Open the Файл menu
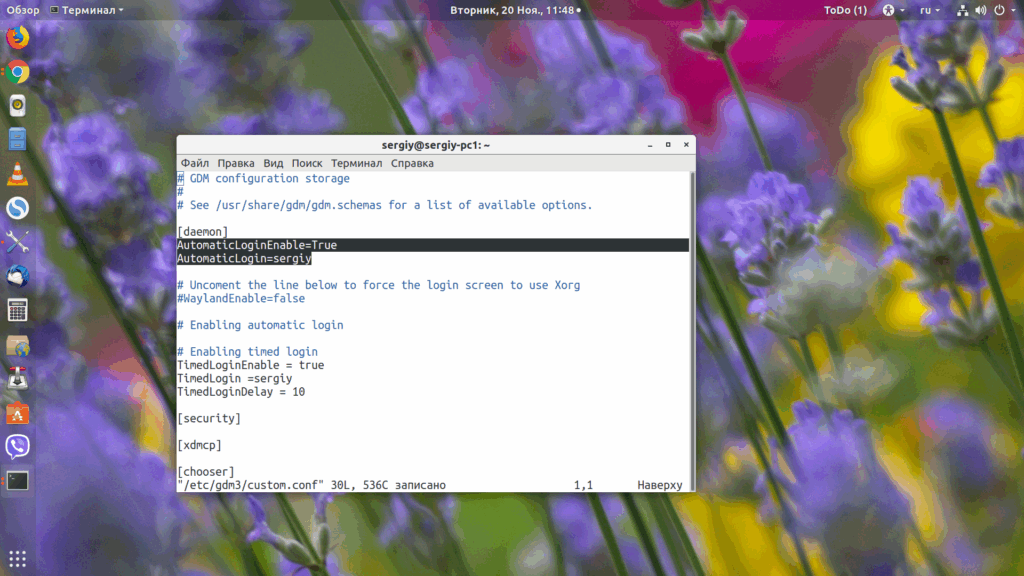The image size is (1024, 576). tap(195, 163)
